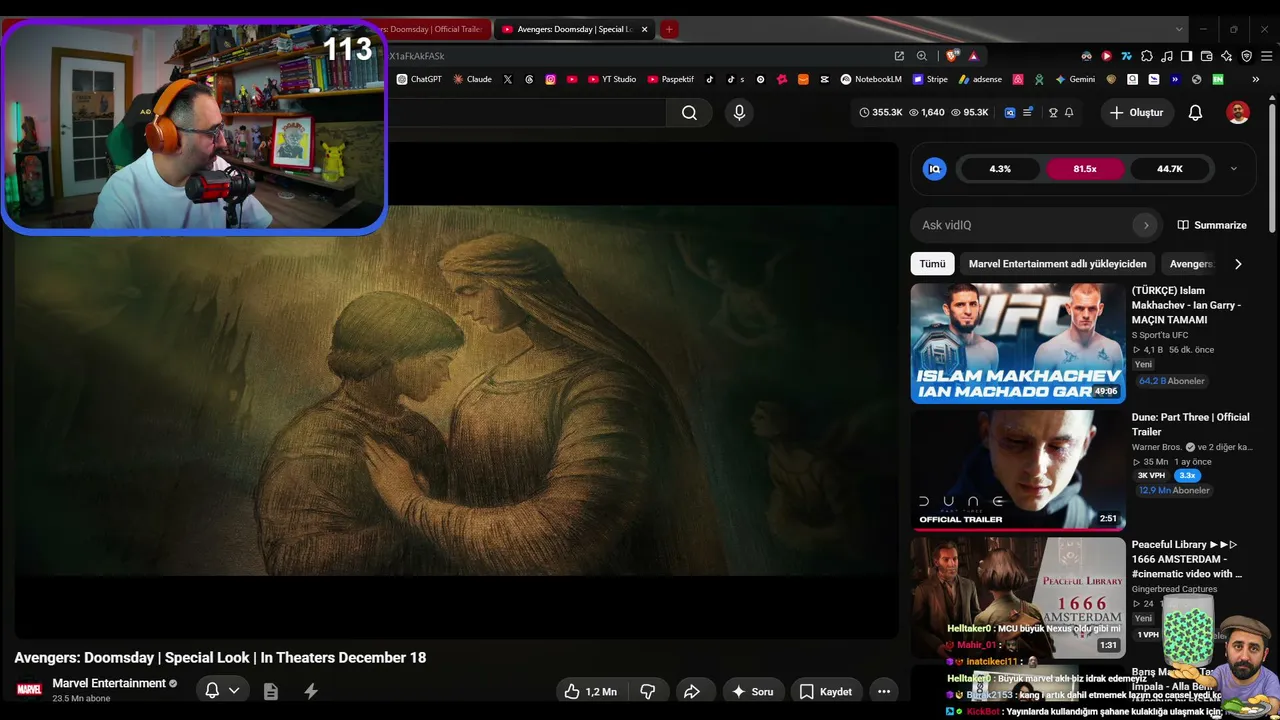The image size is (1280, 720).
Task: Toggle the browser sidebar panel
Action: [1186, 56]
